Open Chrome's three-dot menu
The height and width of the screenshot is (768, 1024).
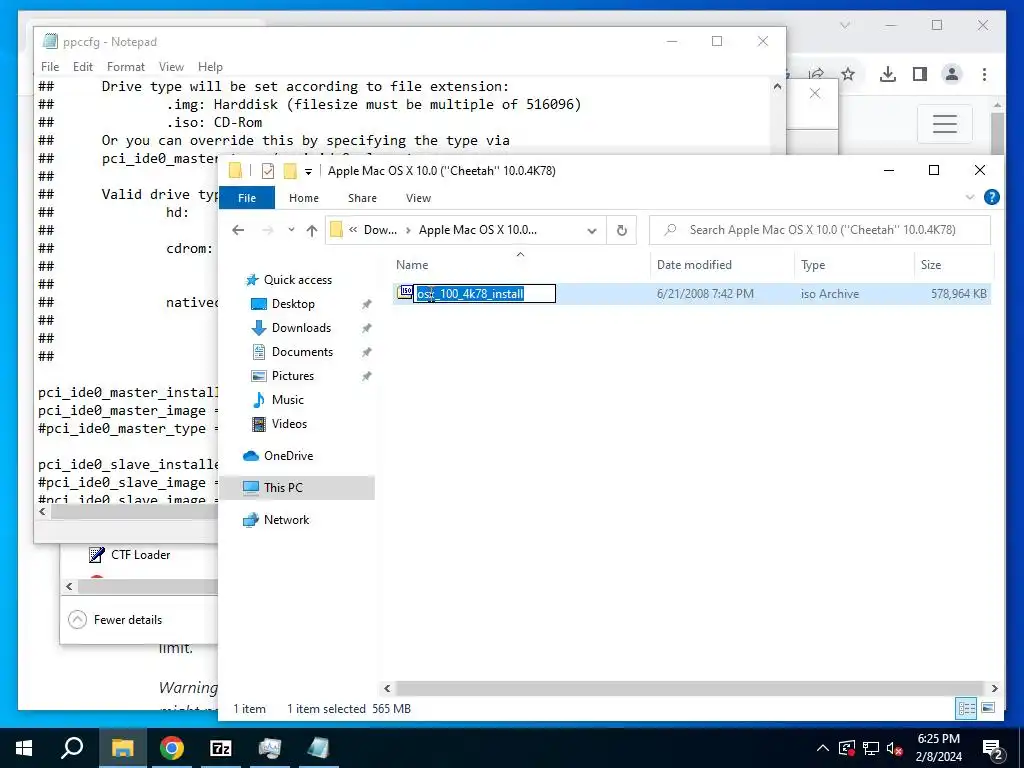tap(984, 74)
